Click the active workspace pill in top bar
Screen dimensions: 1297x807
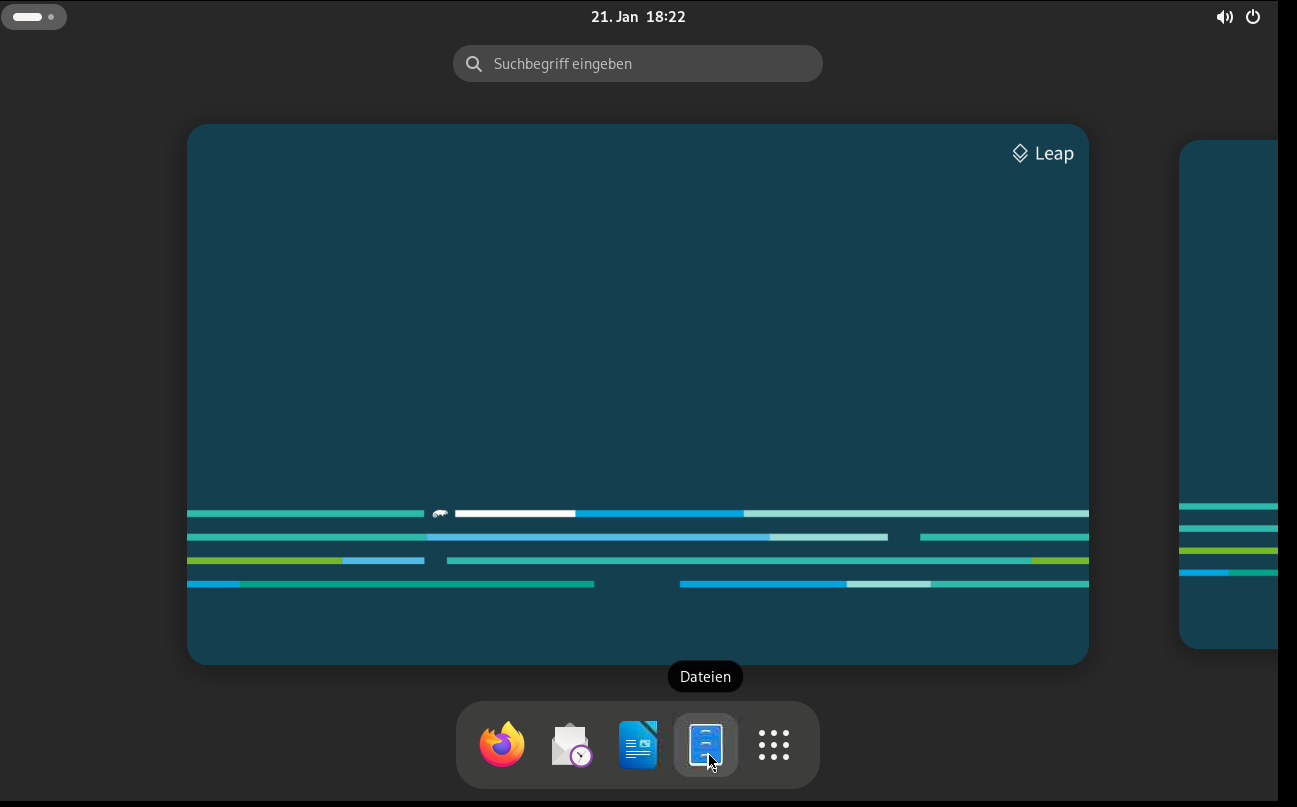pyautogui.click(x=27, y=17)
